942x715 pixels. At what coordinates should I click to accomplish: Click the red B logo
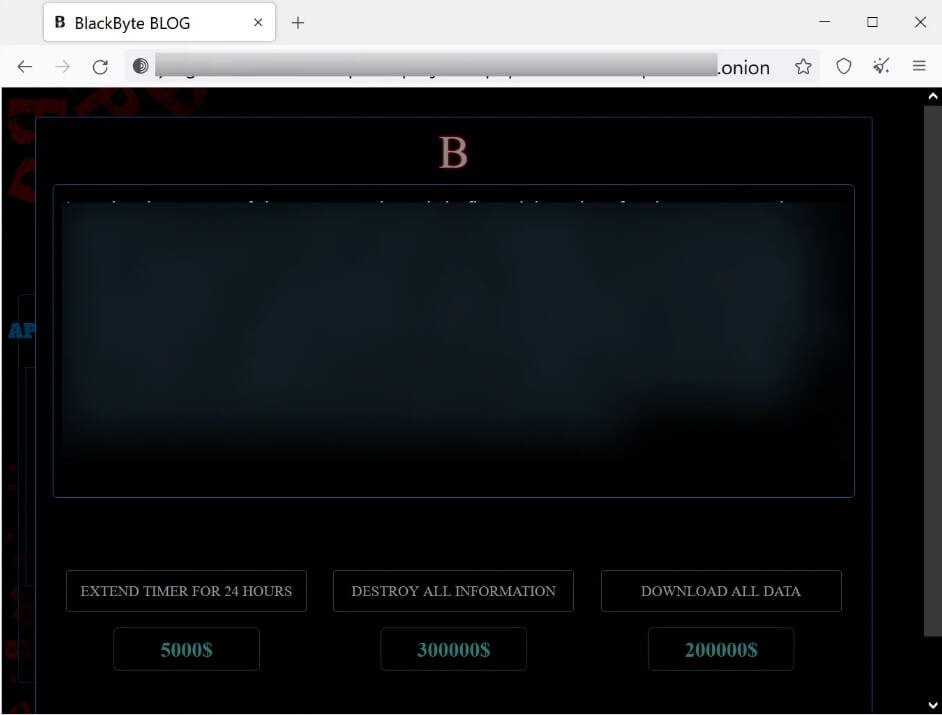pos(453,153)
